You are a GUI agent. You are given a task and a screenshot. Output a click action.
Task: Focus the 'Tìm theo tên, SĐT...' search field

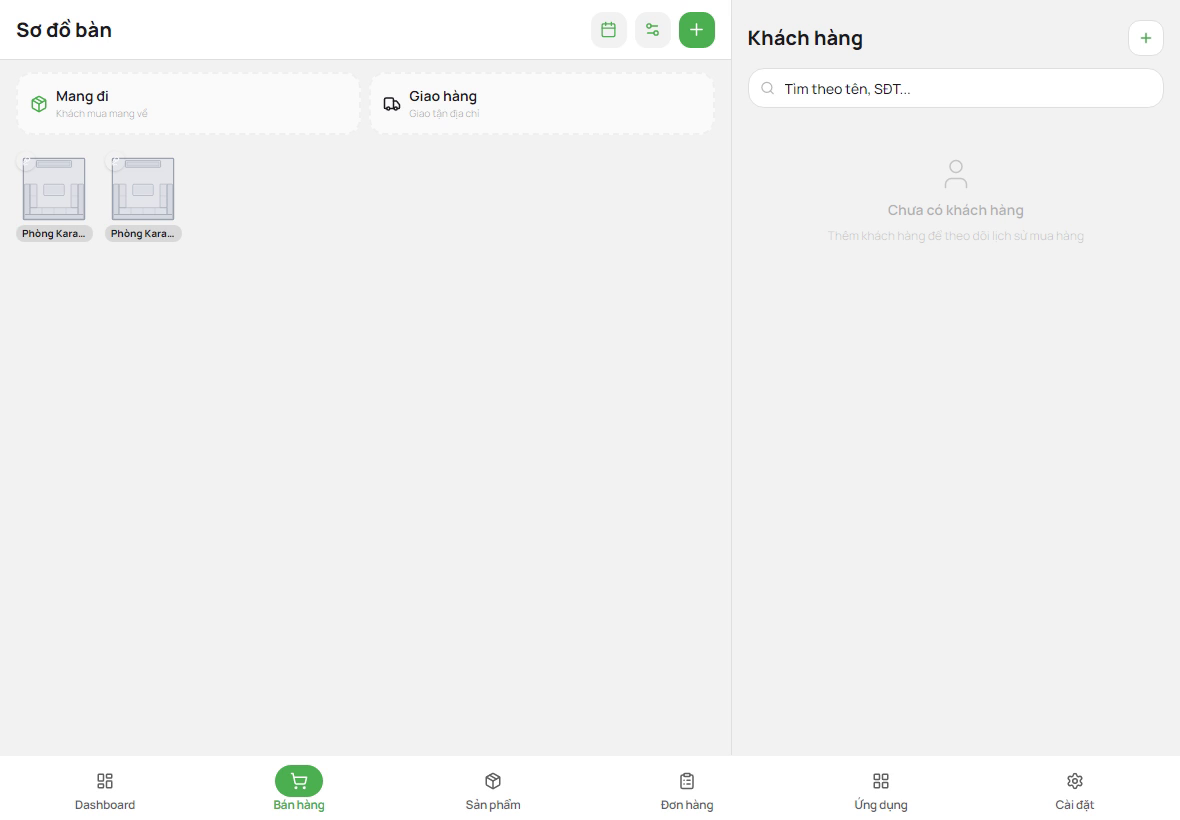(955, 88)
